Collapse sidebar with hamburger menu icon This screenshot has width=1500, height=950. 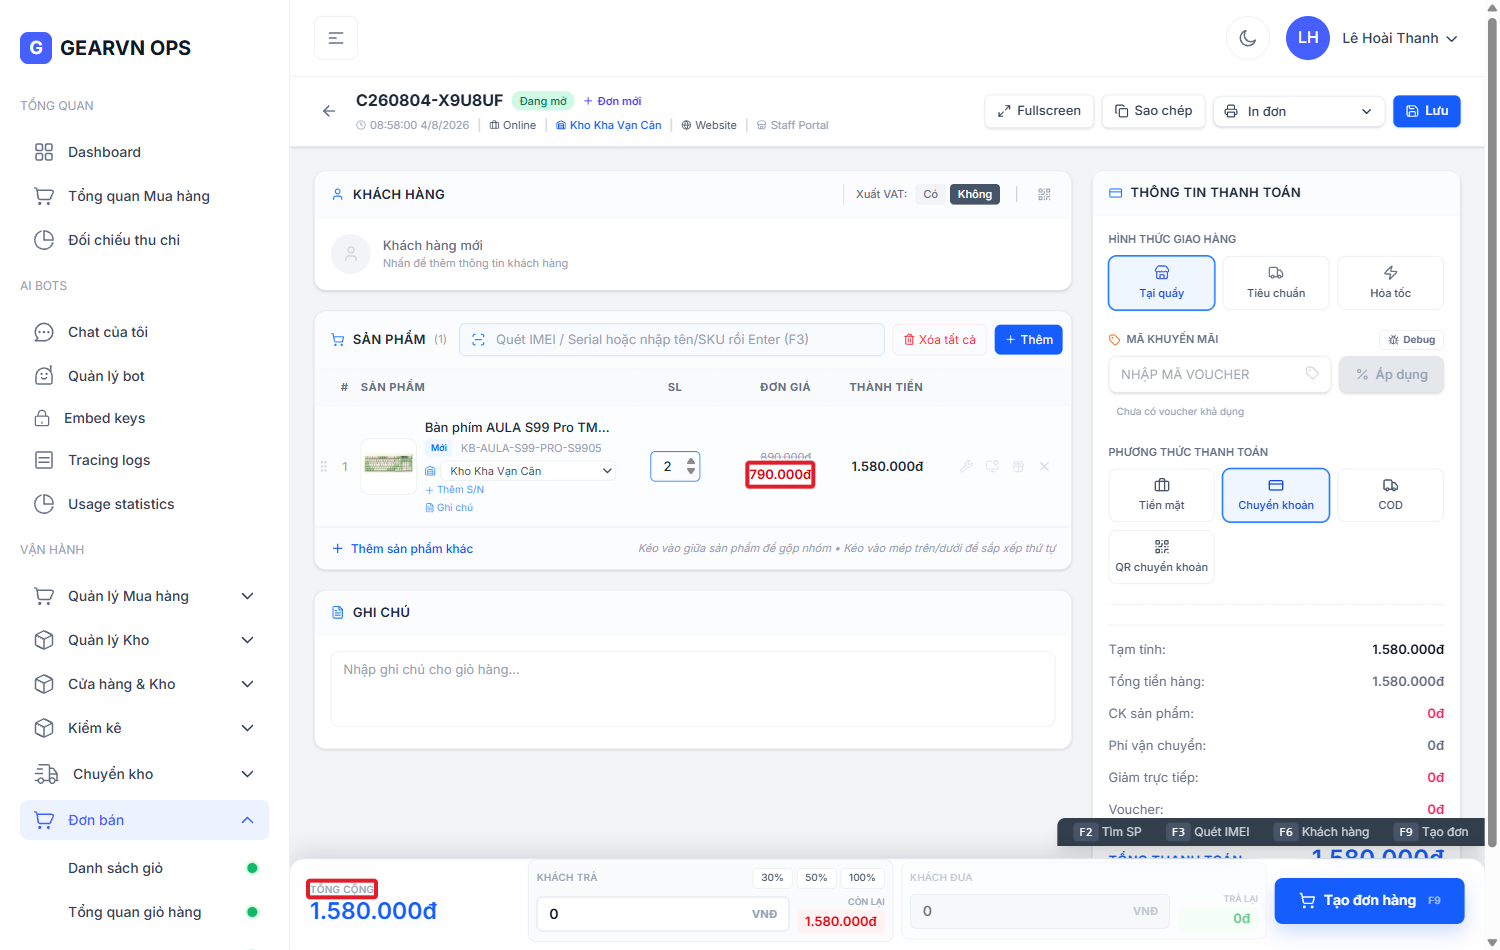pos(336,38)
